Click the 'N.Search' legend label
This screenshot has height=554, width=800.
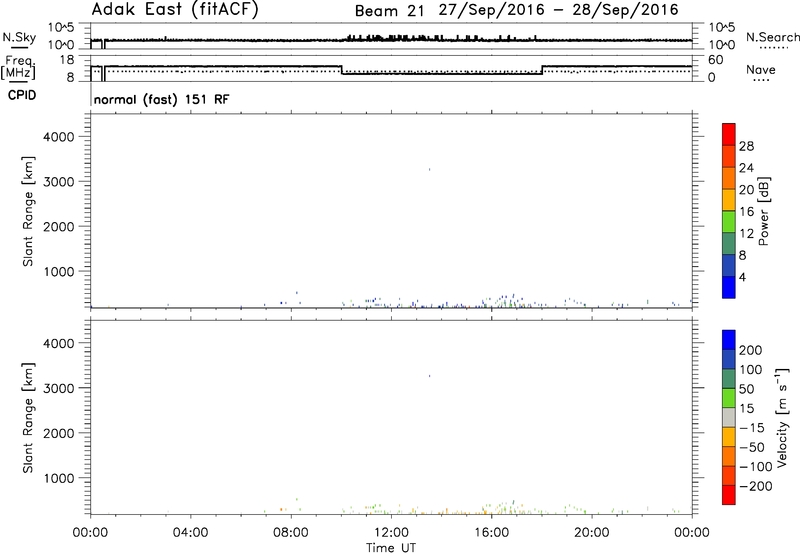772,37
